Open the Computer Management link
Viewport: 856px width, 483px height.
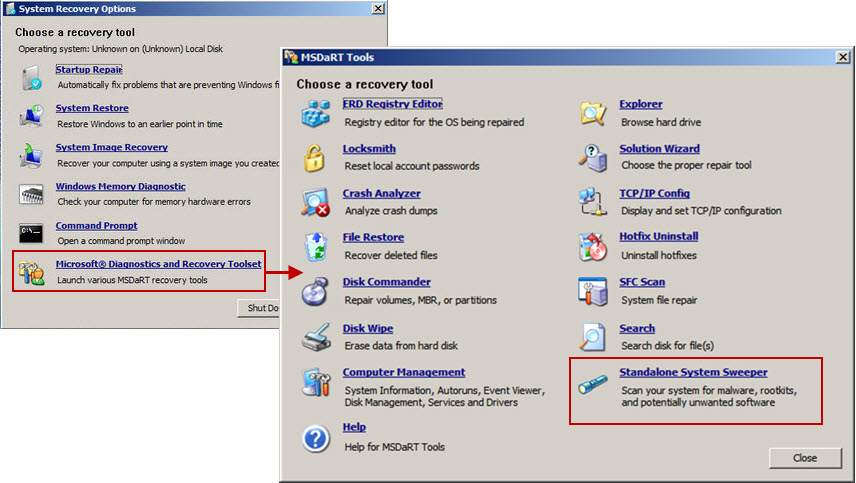[404, 372]
